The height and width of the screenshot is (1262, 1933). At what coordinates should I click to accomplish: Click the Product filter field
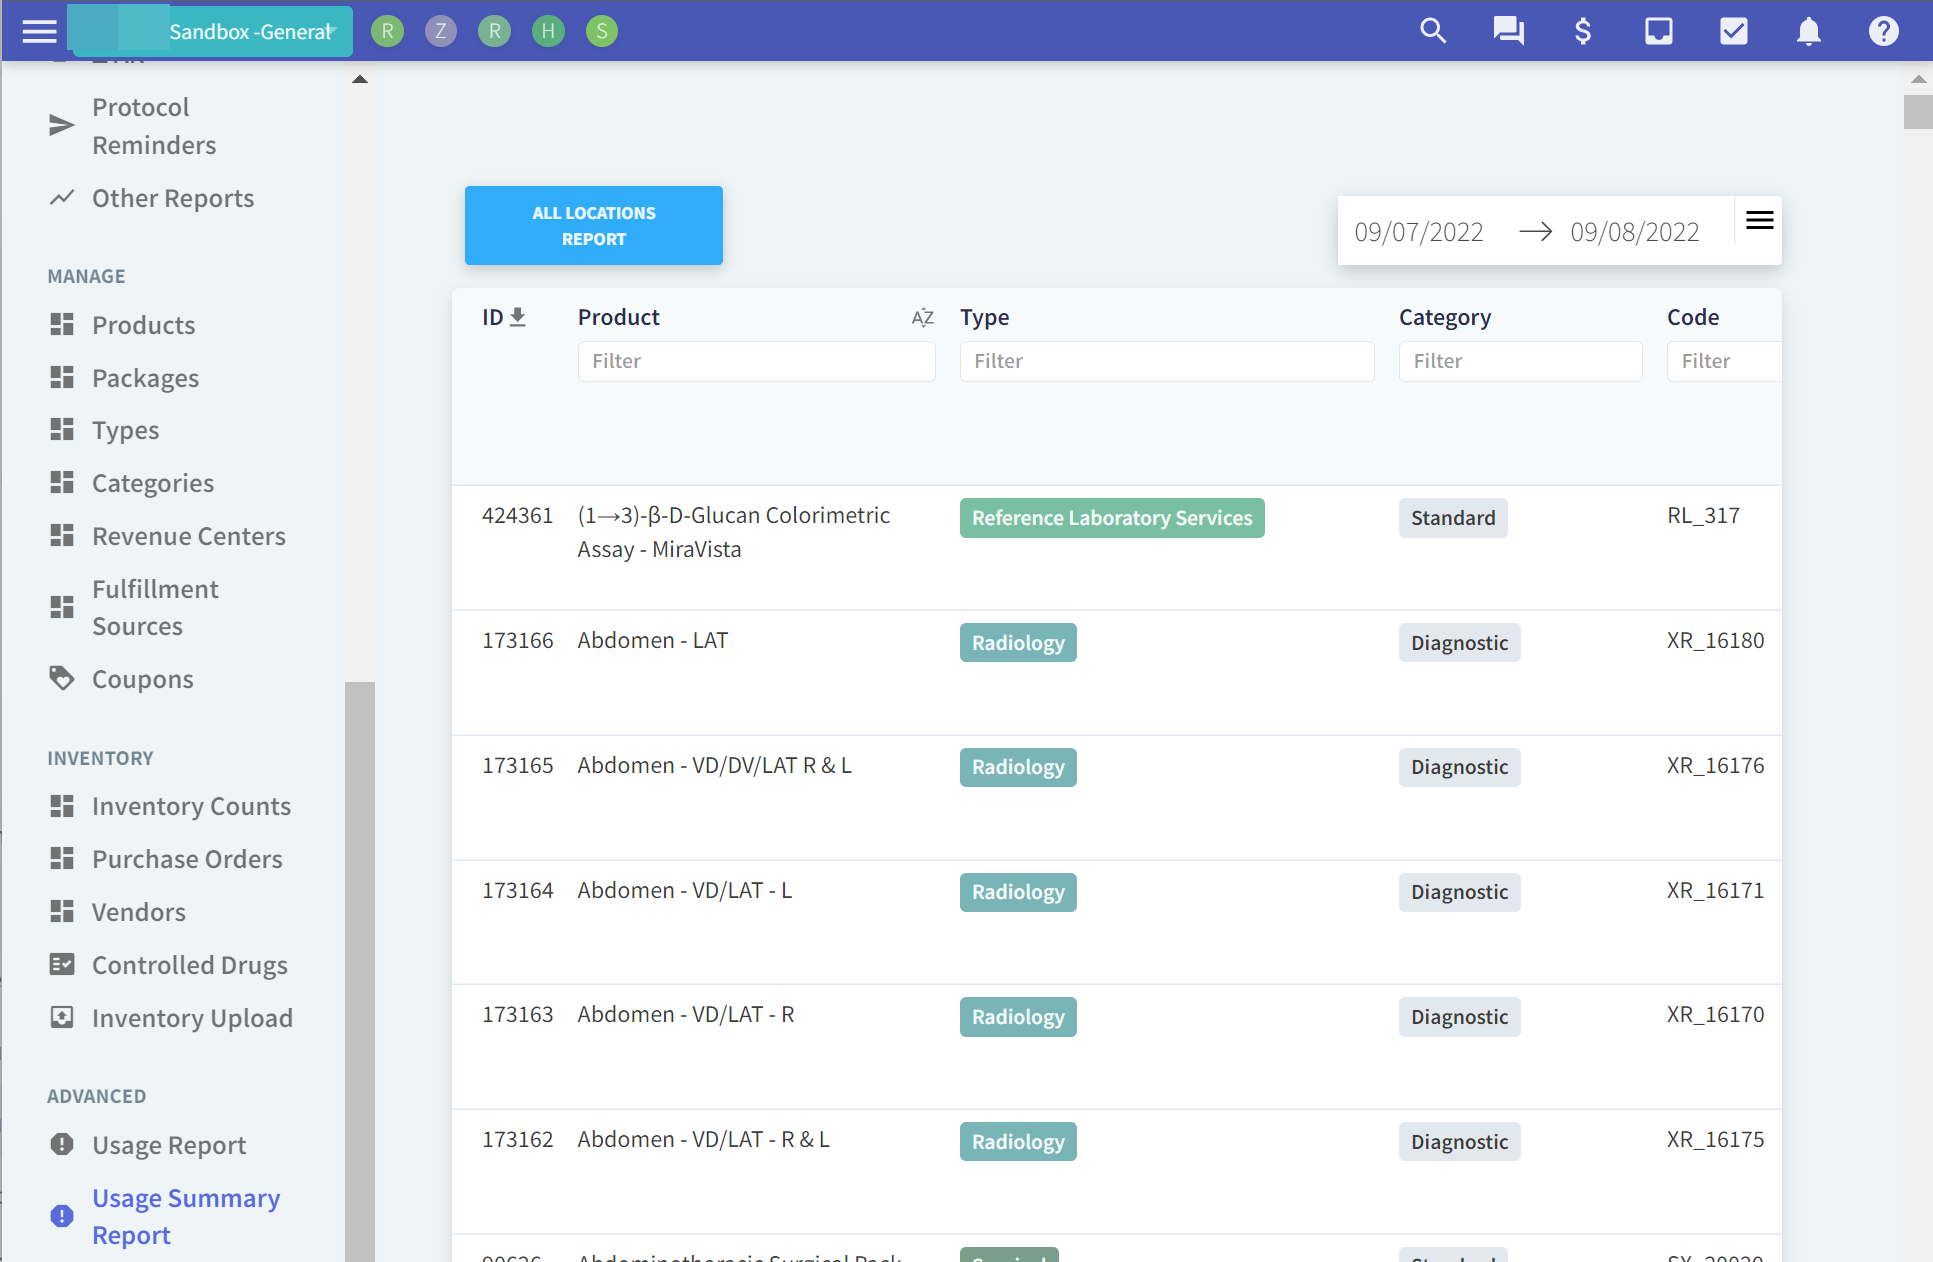(x=756, y=361)
